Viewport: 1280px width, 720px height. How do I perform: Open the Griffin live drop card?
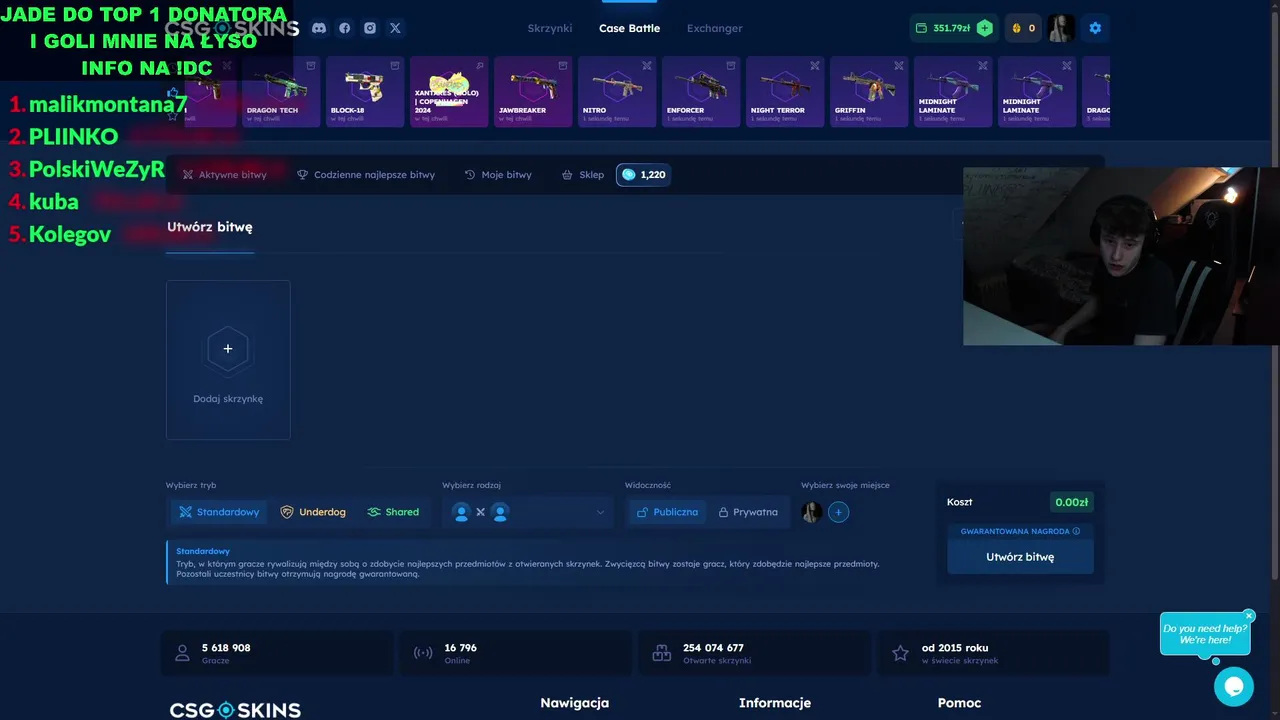[869, 92]
